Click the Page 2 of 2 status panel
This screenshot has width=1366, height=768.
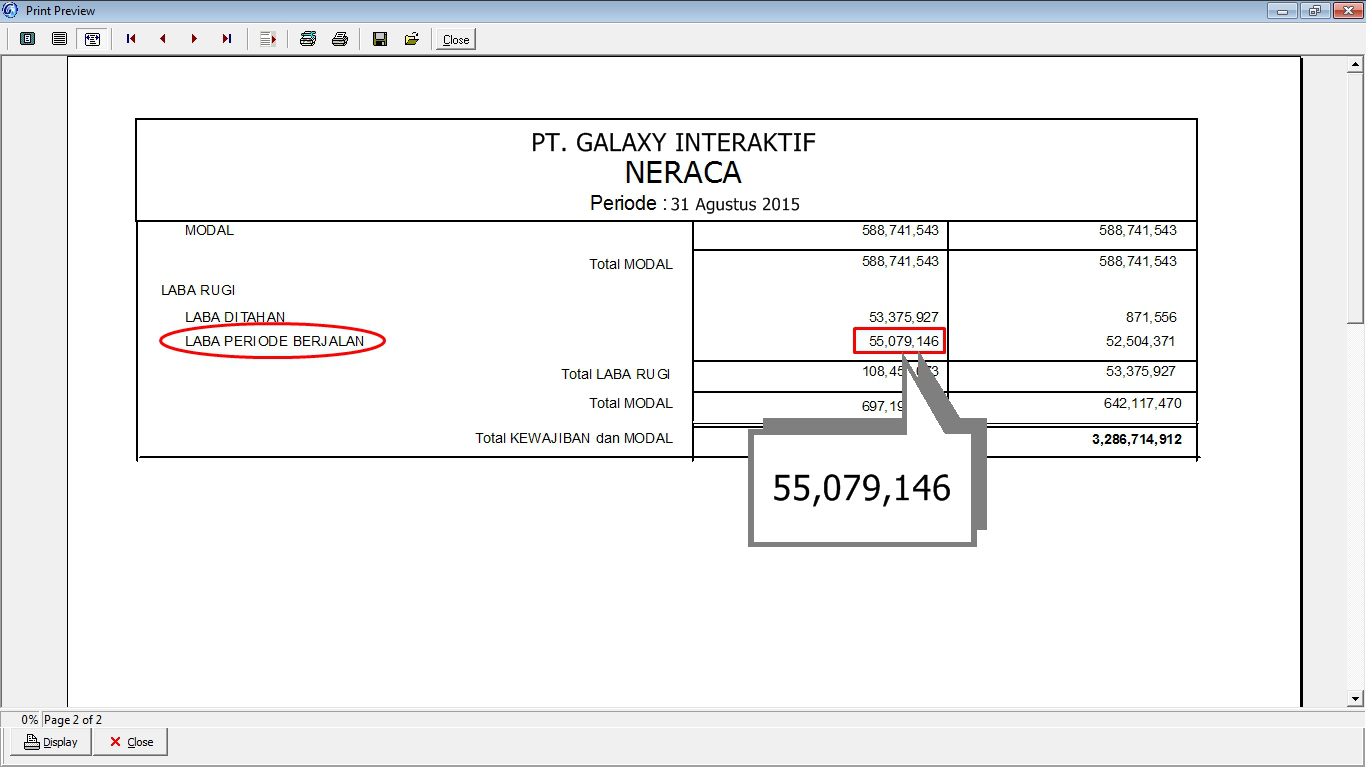73,719
